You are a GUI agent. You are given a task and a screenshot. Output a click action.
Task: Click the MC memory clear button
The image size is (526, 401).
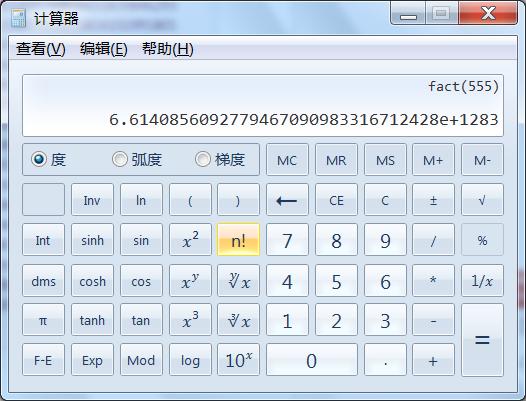tap(287, 160)
